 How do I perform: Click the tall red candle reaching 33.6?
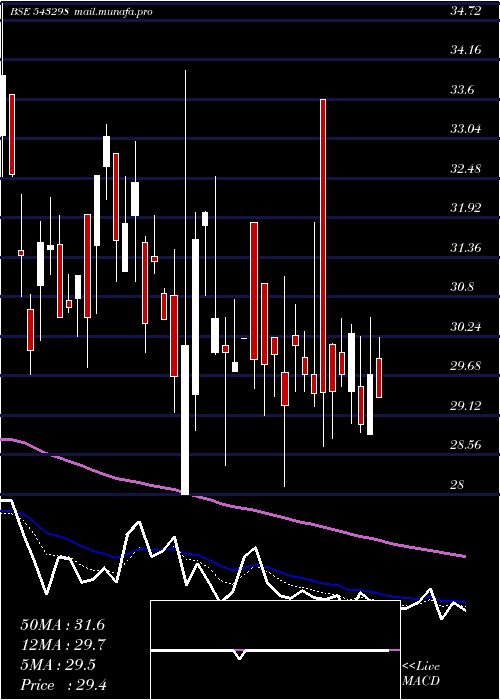(323, 246)
